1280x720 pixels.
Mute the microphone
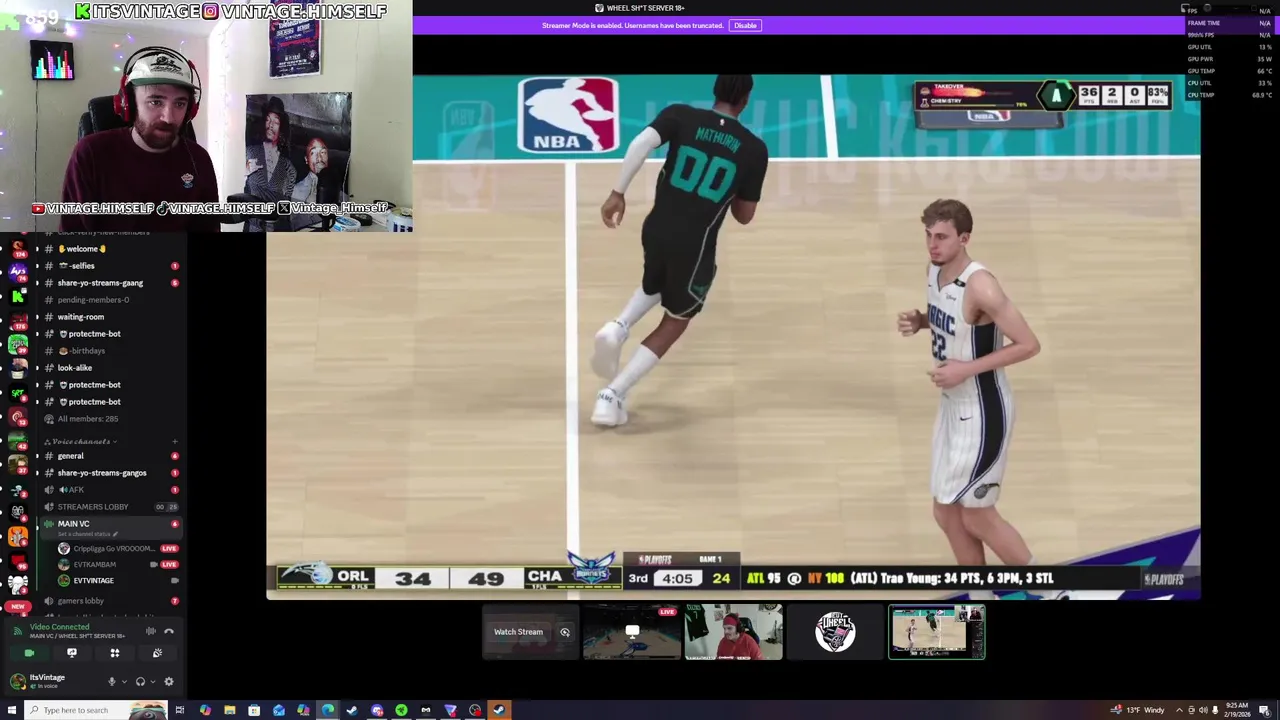[x=112, y=682]
